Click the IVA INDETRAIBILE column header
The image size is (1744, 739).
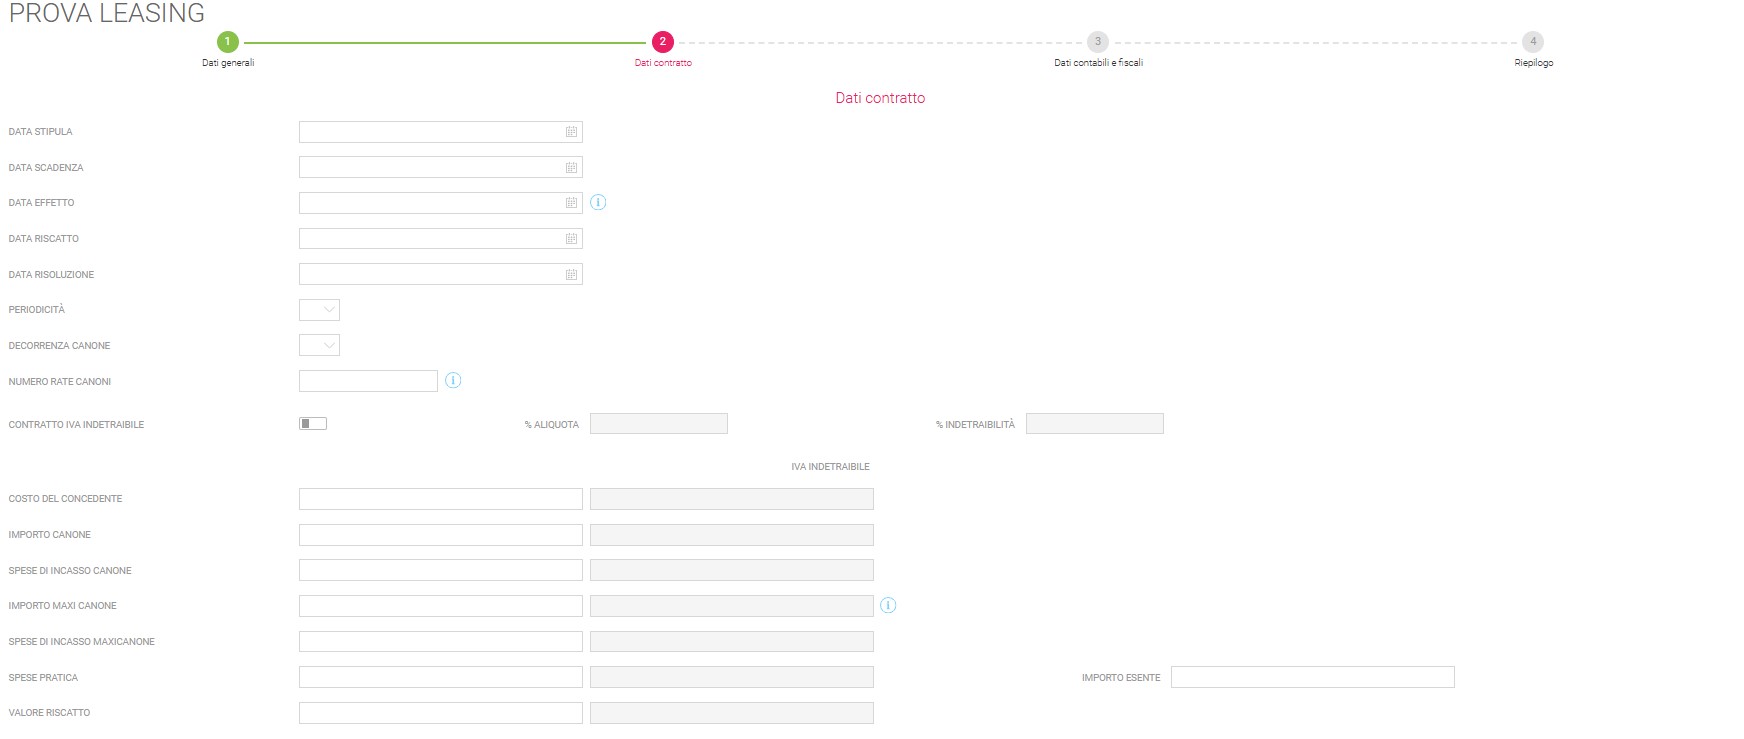pyautogui.click(x=830, y=467)
